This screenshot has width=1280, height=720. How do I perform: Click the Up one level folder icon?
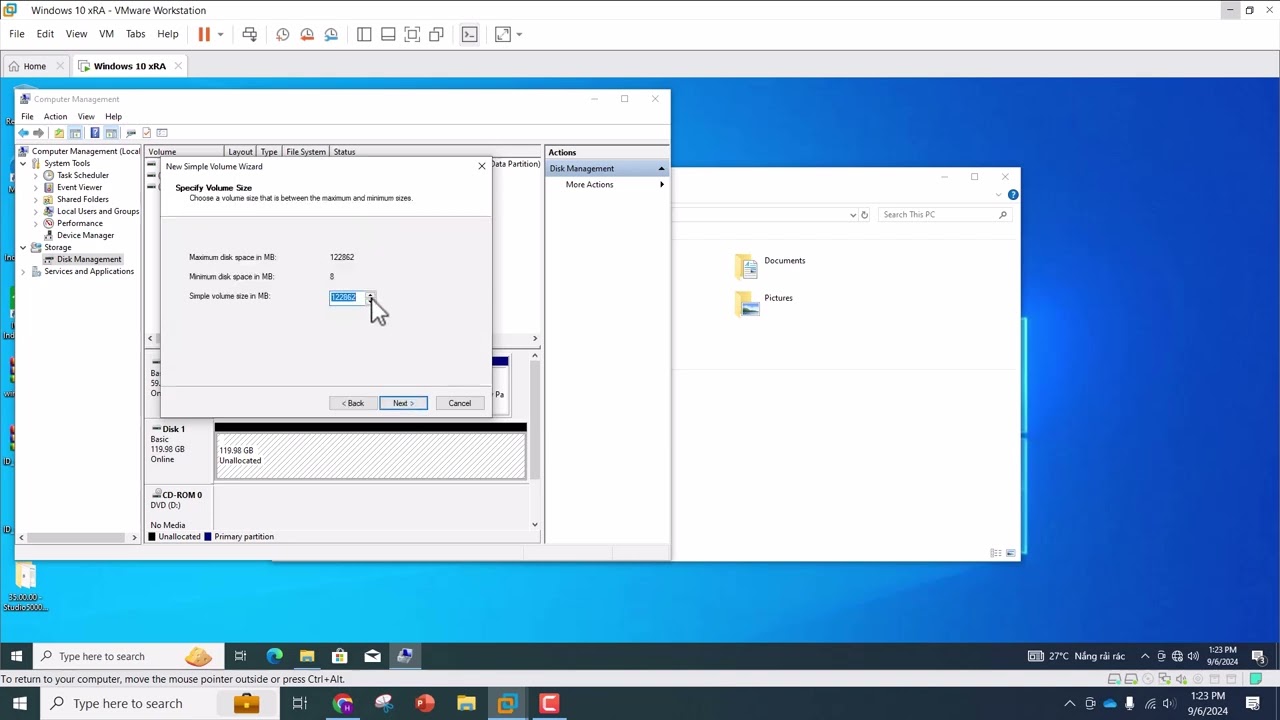click(59, 133)
